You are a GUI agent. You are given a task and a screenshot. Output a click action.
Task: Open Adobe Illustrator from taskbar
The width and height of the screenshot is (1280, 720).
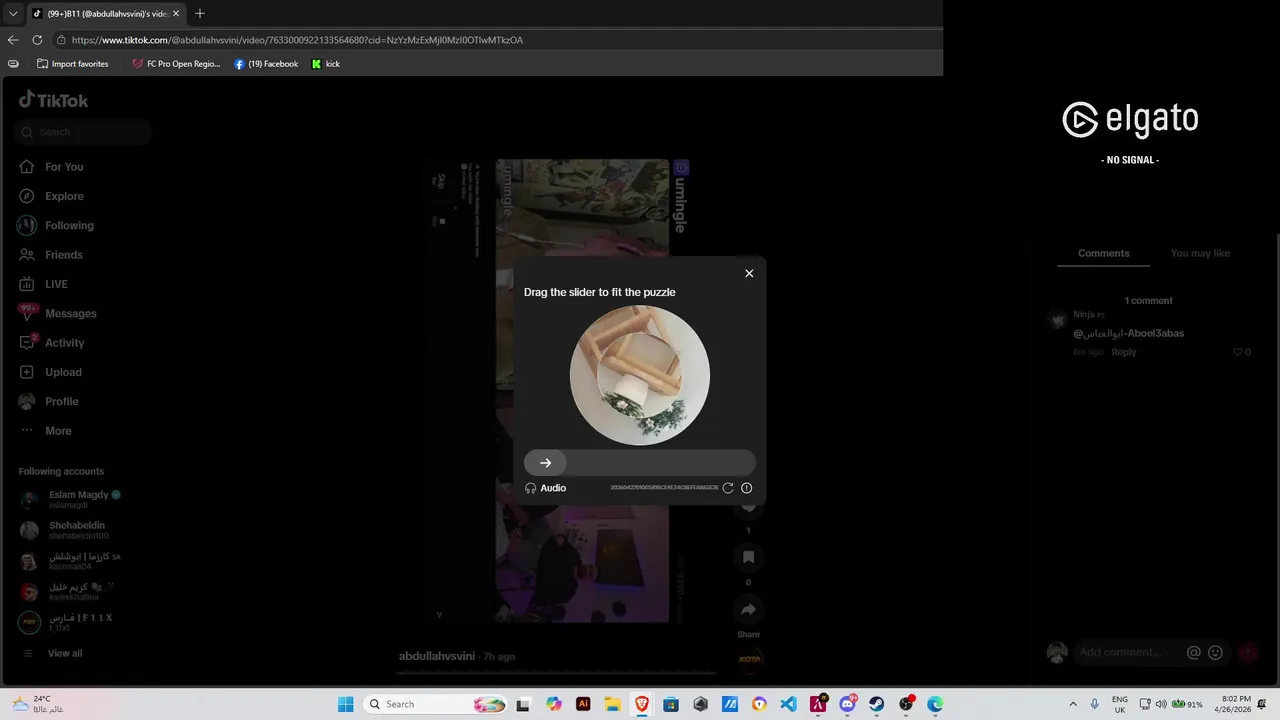click(583, 704)
